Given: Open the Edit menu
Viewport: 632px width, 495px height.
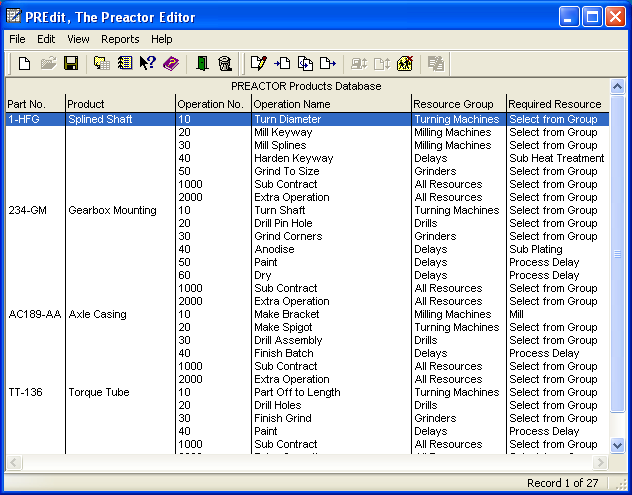Looking at the screenshot, I should pyautogui.click(x=46, y=39).
